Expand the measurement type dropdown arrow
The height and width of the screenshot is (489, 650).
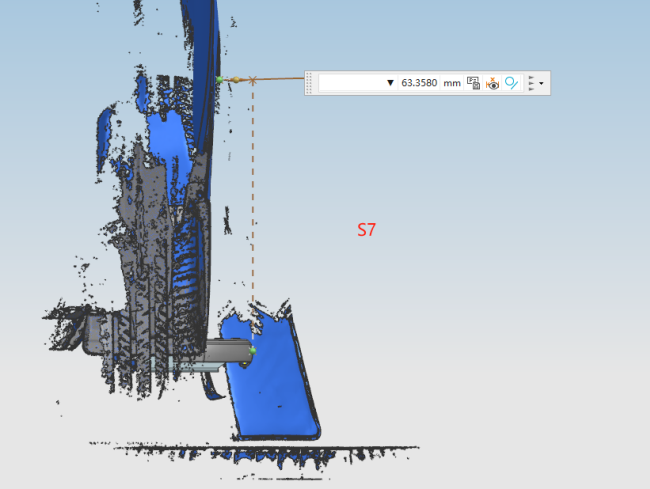coord(390,84)
